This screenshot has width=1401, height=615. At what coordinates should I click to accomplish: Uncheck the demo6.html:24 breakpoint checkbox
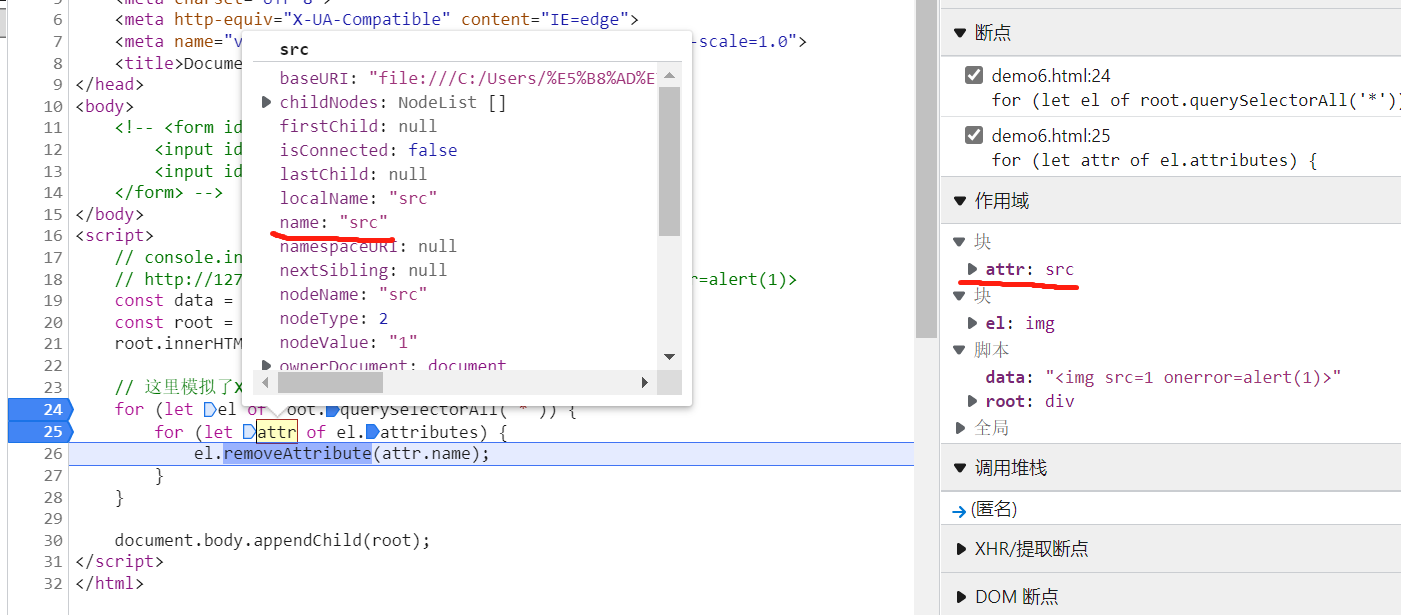click(x=974, y=76)
